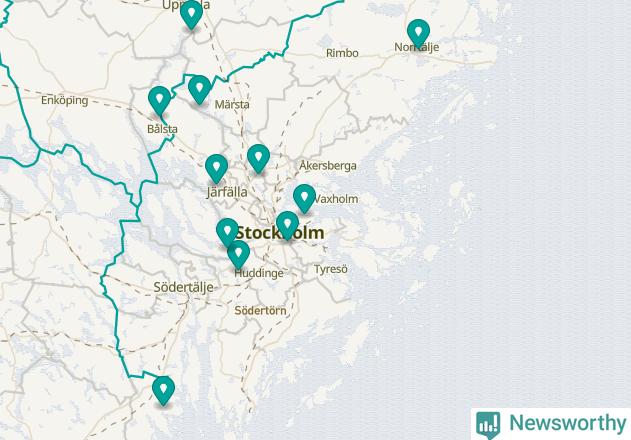The image size is (631, 440).
Task: Open the pin just above Bålsta
Action: point(159,101)
